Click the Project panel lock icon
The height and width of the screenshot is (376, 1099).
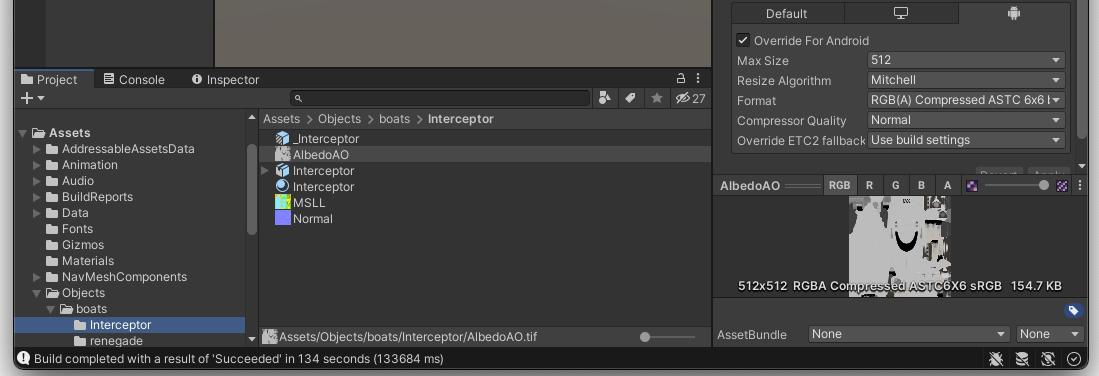click(x=681, y=79)
